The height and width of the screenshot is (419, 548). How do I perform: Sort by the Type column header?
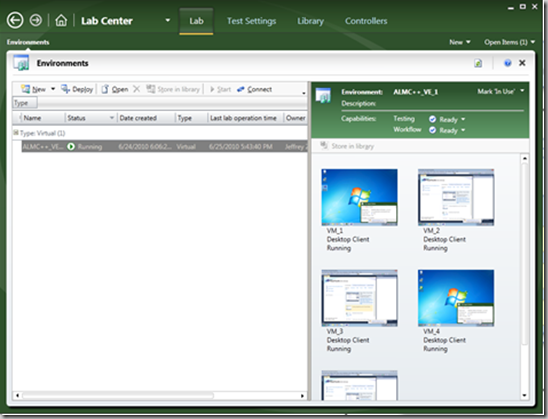point(191,118)
